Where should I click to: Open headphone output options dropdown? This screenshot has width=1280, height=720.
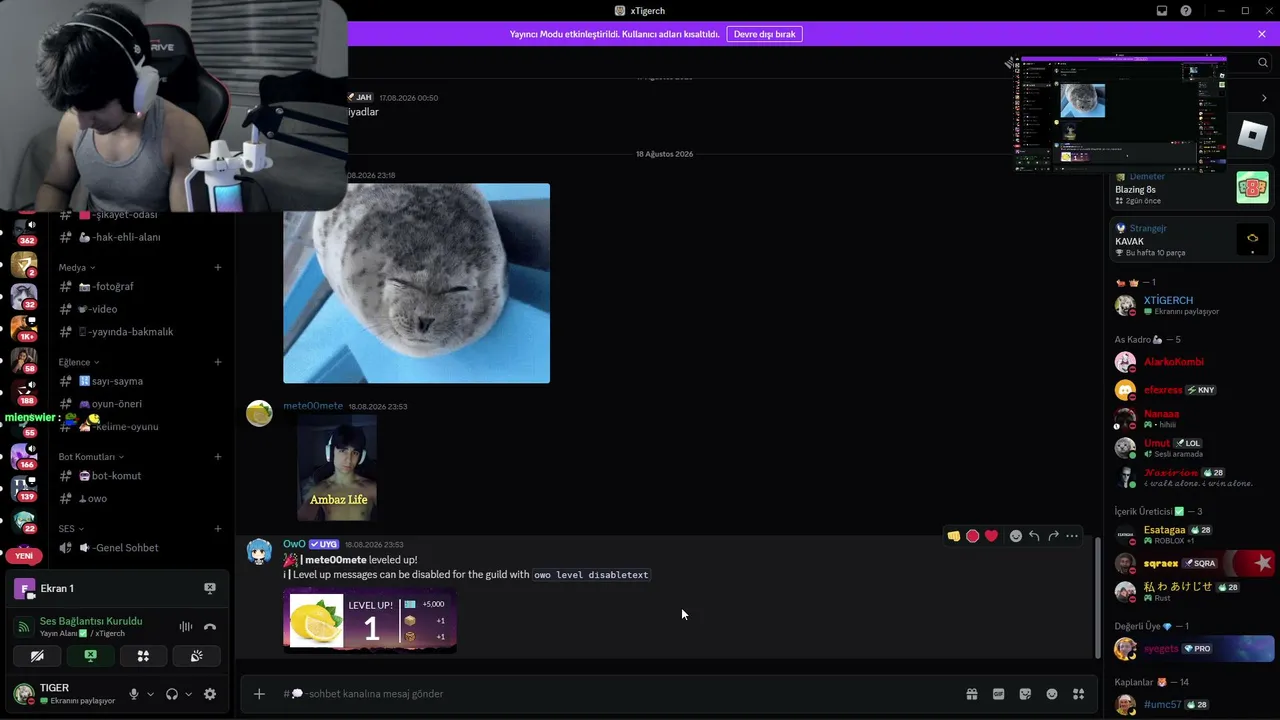click(x=189, y=694)
